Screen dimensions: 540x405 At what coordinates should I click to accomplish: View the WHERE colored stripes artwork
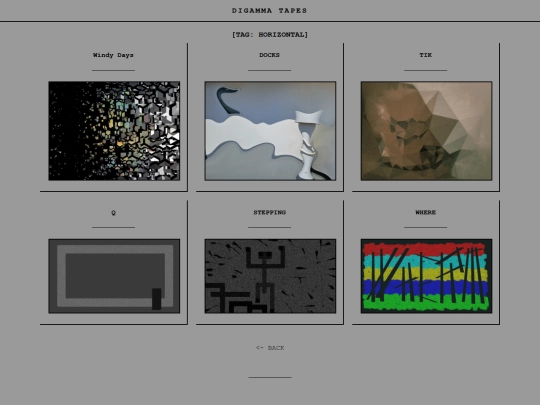pyautogui.click(x=426, y=276)
